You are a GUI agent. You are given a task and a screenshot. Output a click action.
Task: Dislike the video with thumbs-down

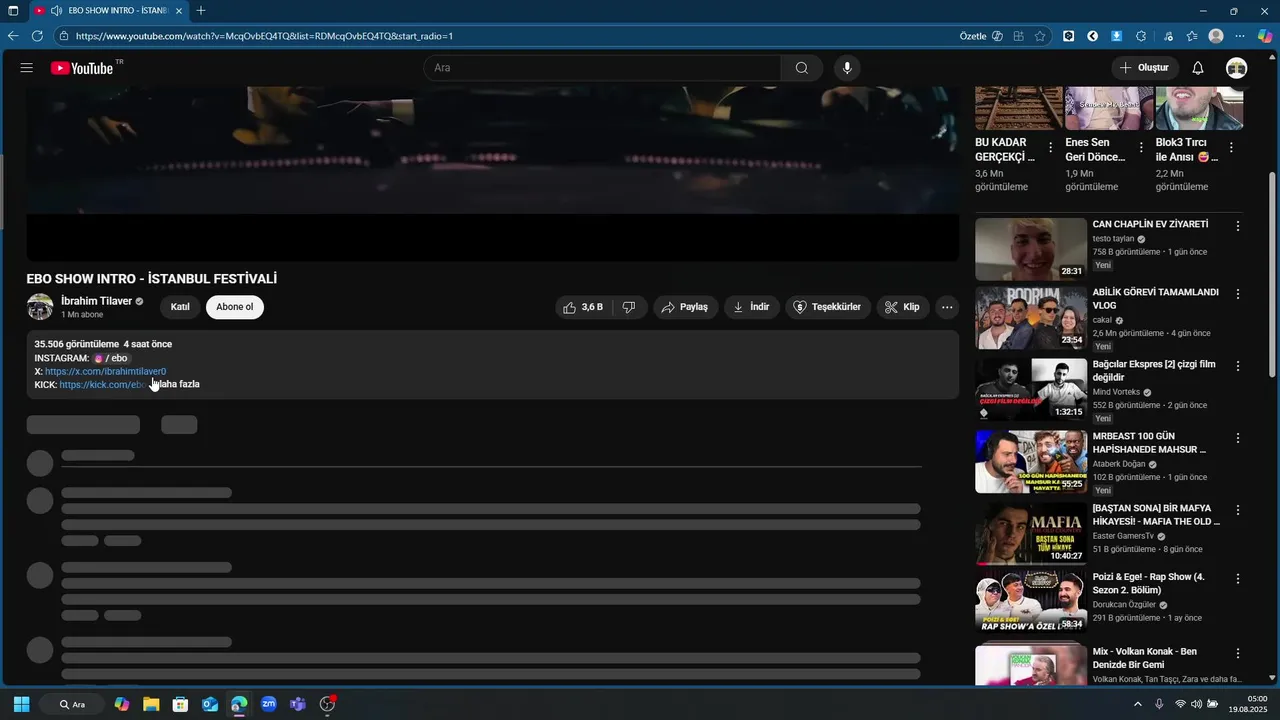629,307
